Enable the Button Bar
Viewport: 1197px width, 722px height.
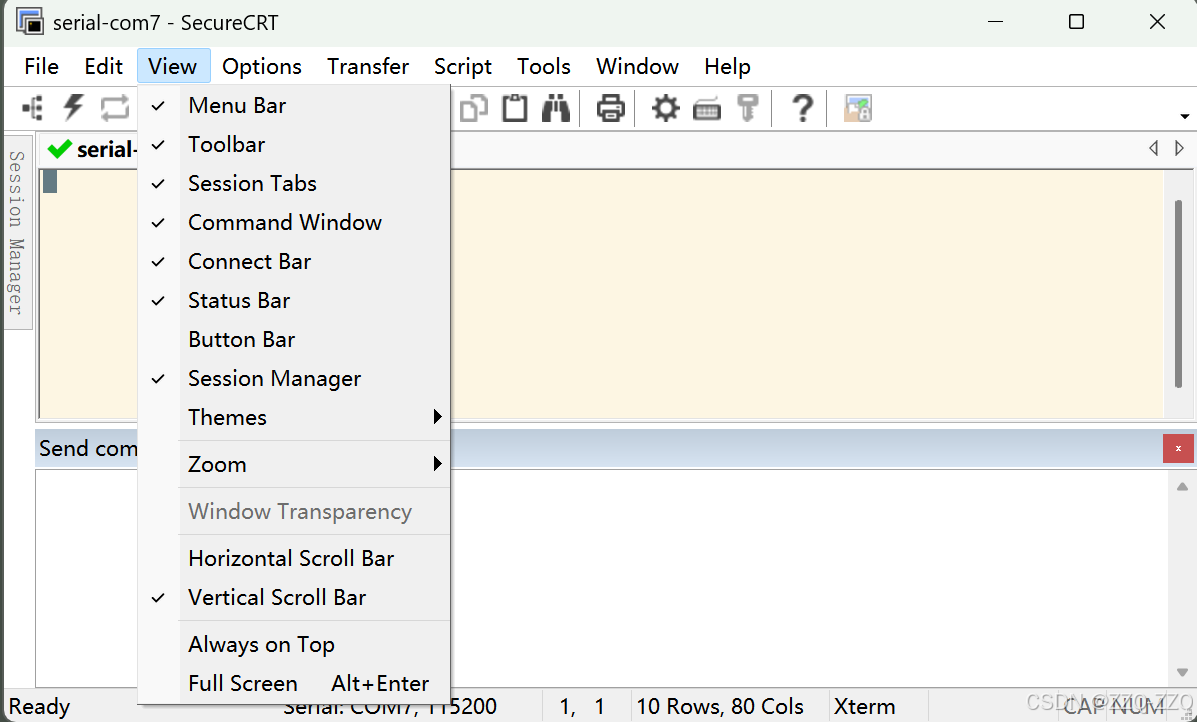pos(294,339)
